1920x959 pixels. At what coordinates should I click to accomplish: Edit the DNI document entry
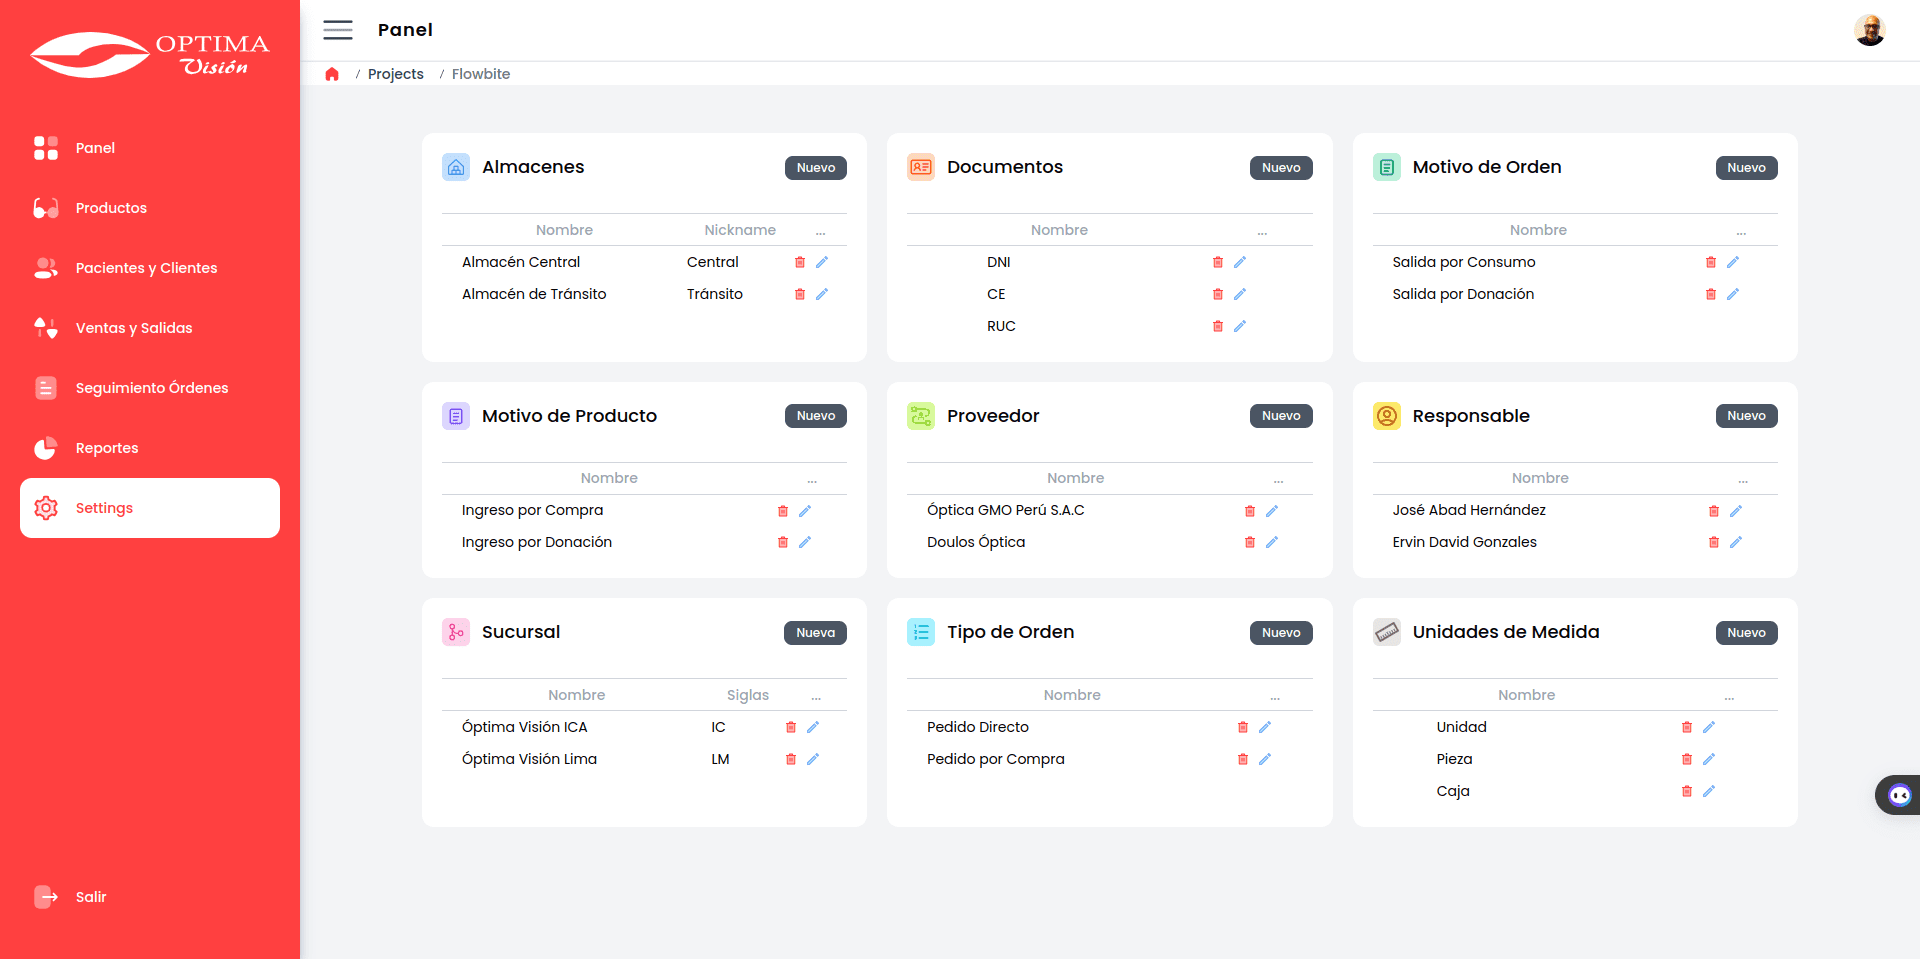point(1240,262)
